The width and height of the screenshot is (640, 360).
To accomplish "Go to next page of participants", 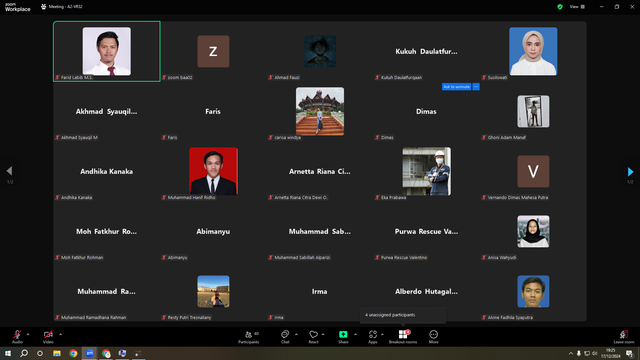I will click(630, 171).
